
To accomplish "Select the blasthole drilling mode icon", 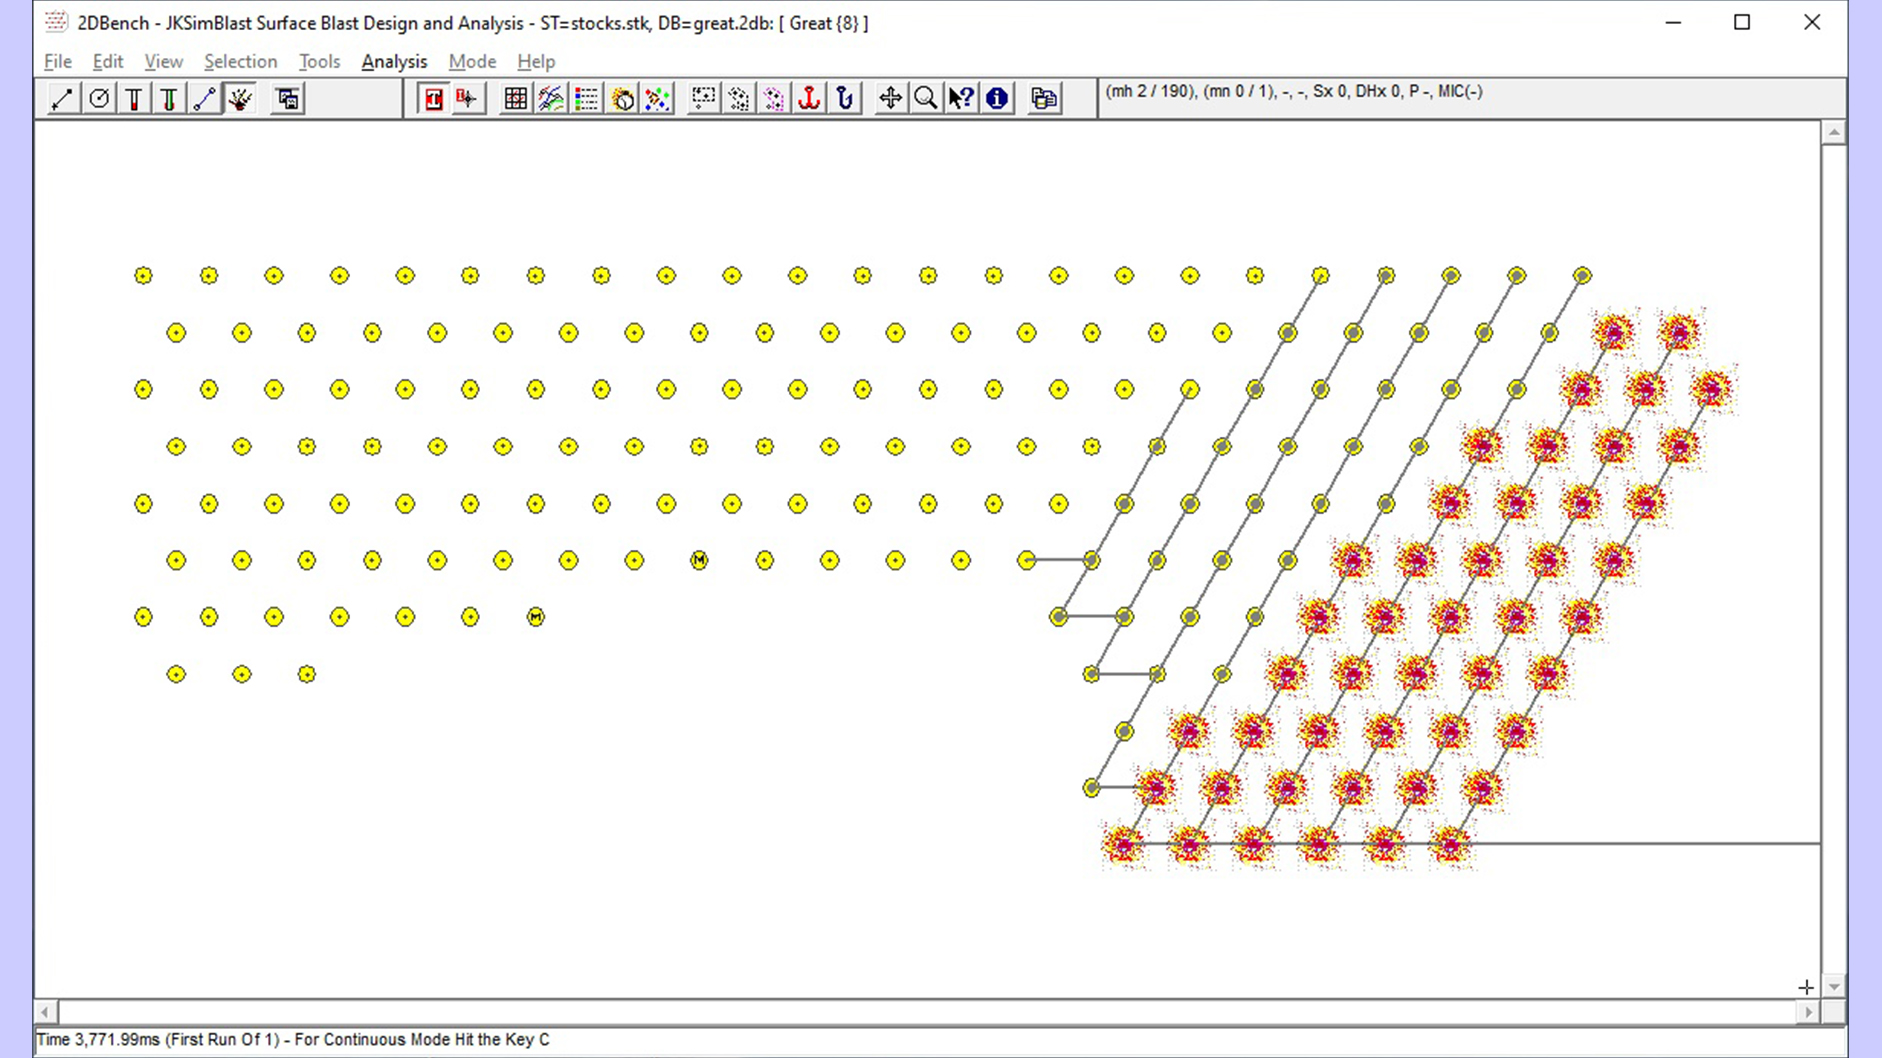I will pos(98,99).
